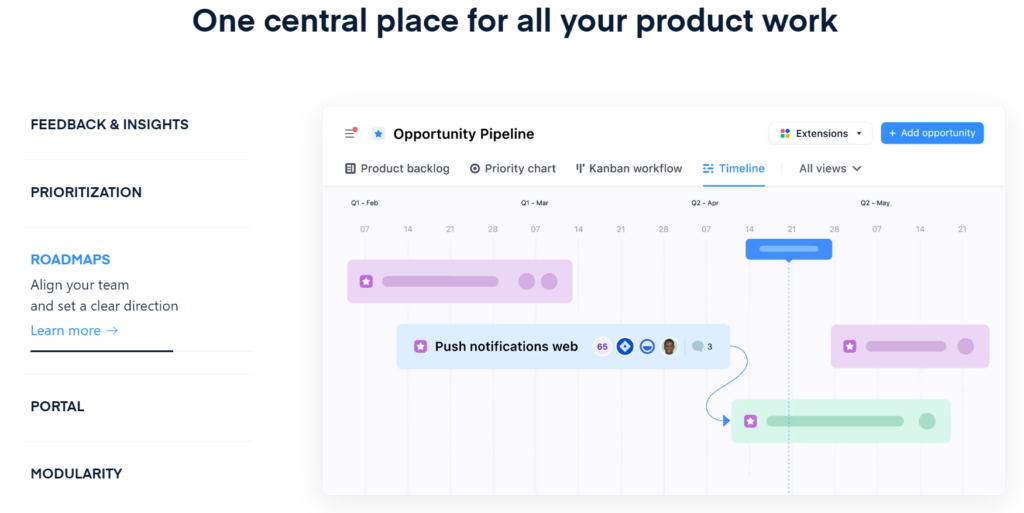Viewport: 1024px width, 513px height.
Task: Follow the Learn more link under Roadmaps
Action: [x=74, y=331]
